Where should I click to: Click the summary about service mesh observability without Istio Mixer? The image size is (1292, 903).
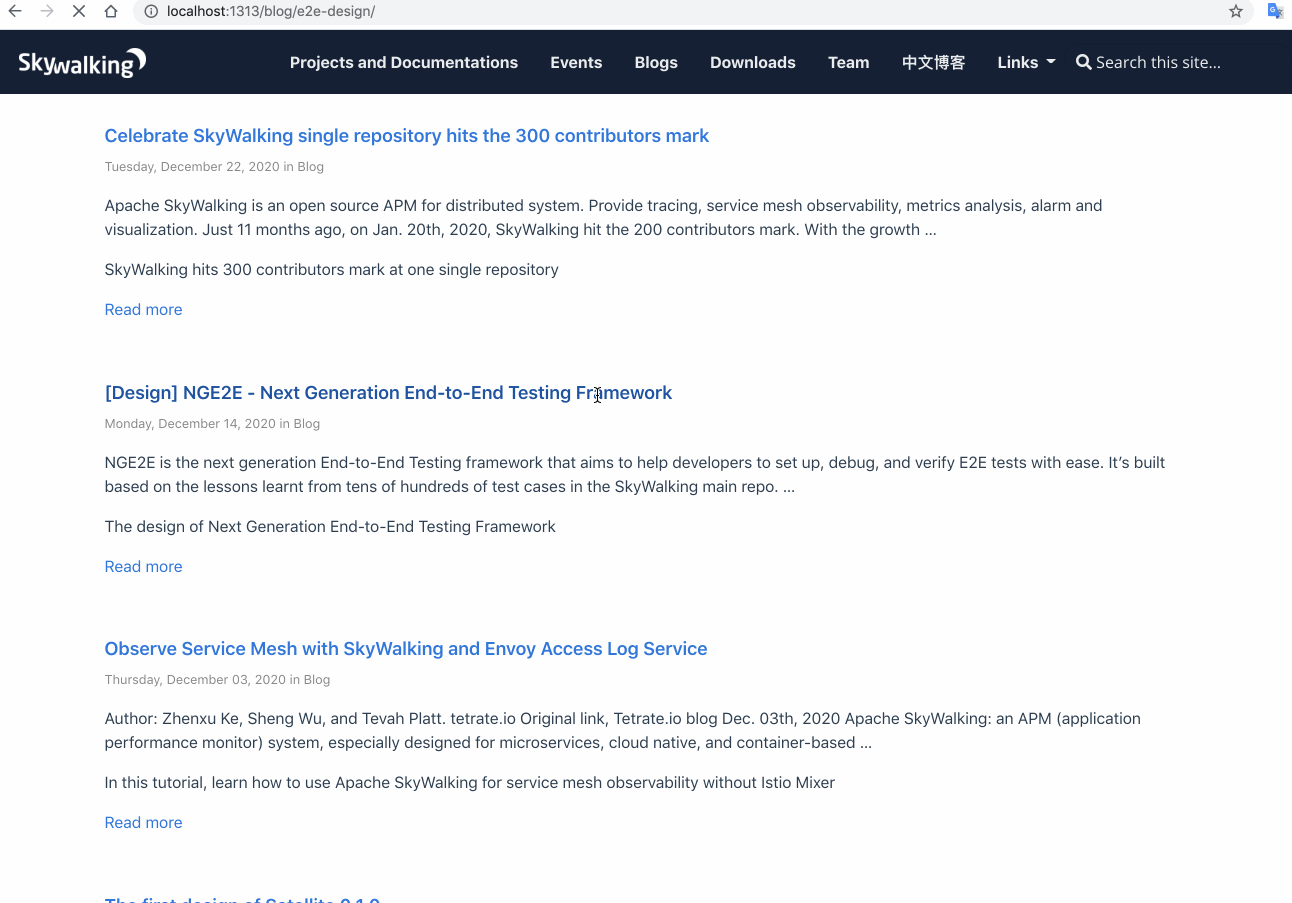coord(469,783)
